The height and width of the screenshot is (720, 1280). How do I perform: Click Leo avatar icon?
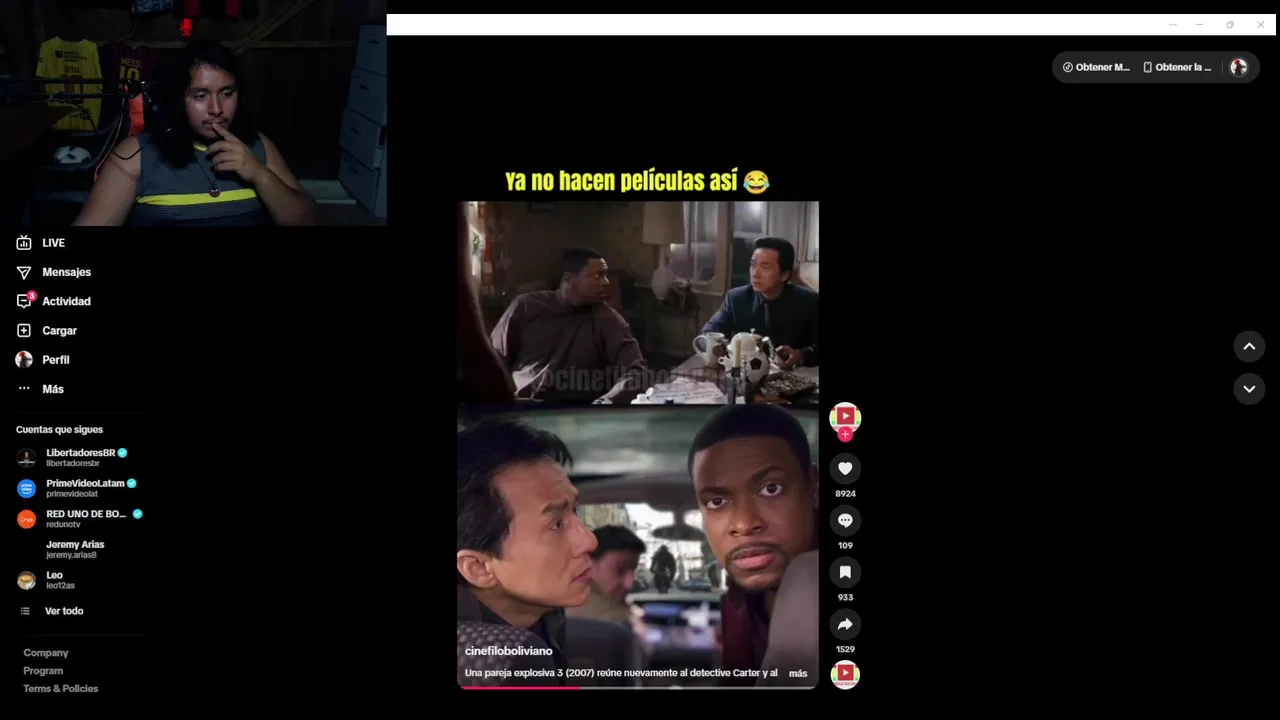click(27, 580)
